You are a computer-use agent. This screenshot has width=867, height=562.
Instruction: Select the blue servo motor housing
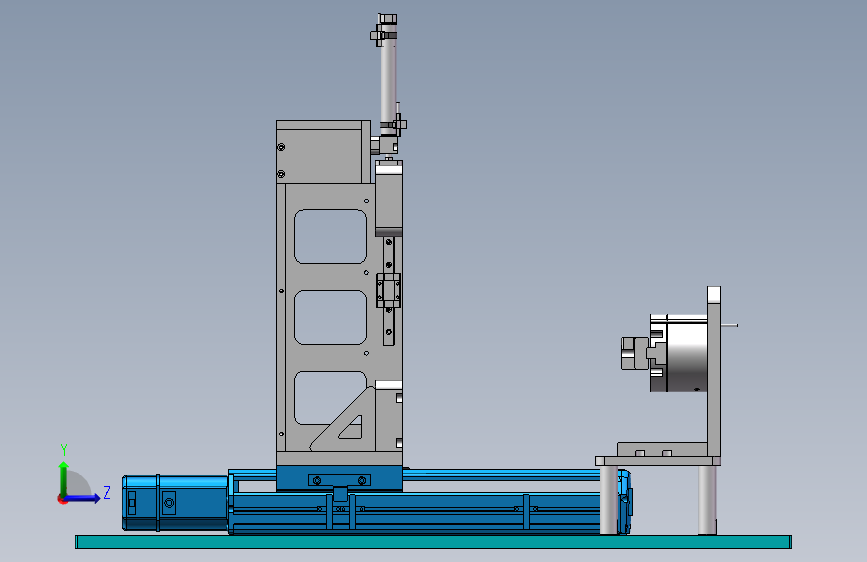coord(175,503)
